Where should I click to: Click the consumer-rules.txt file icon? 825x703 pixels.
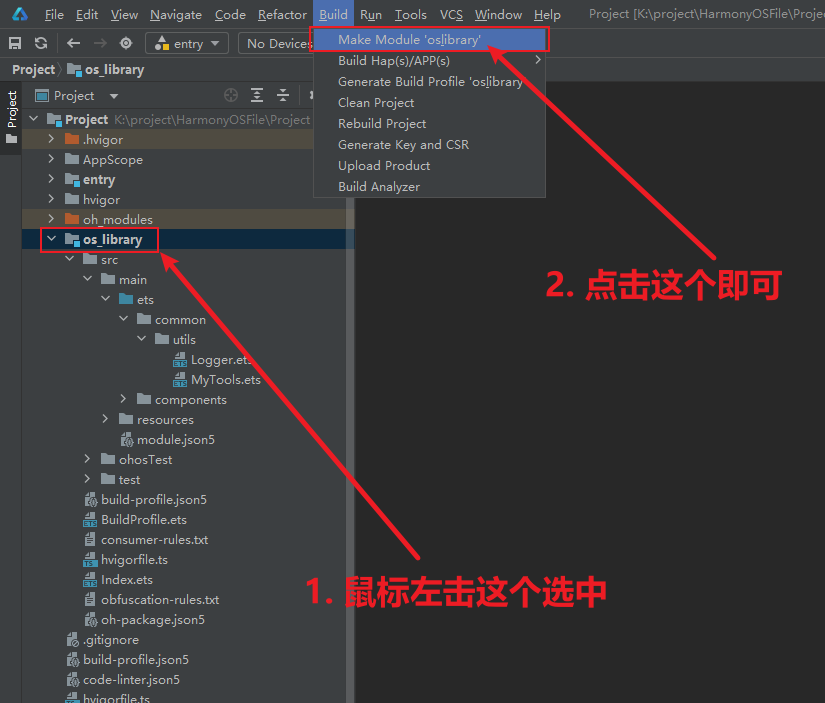coord(90,540)
